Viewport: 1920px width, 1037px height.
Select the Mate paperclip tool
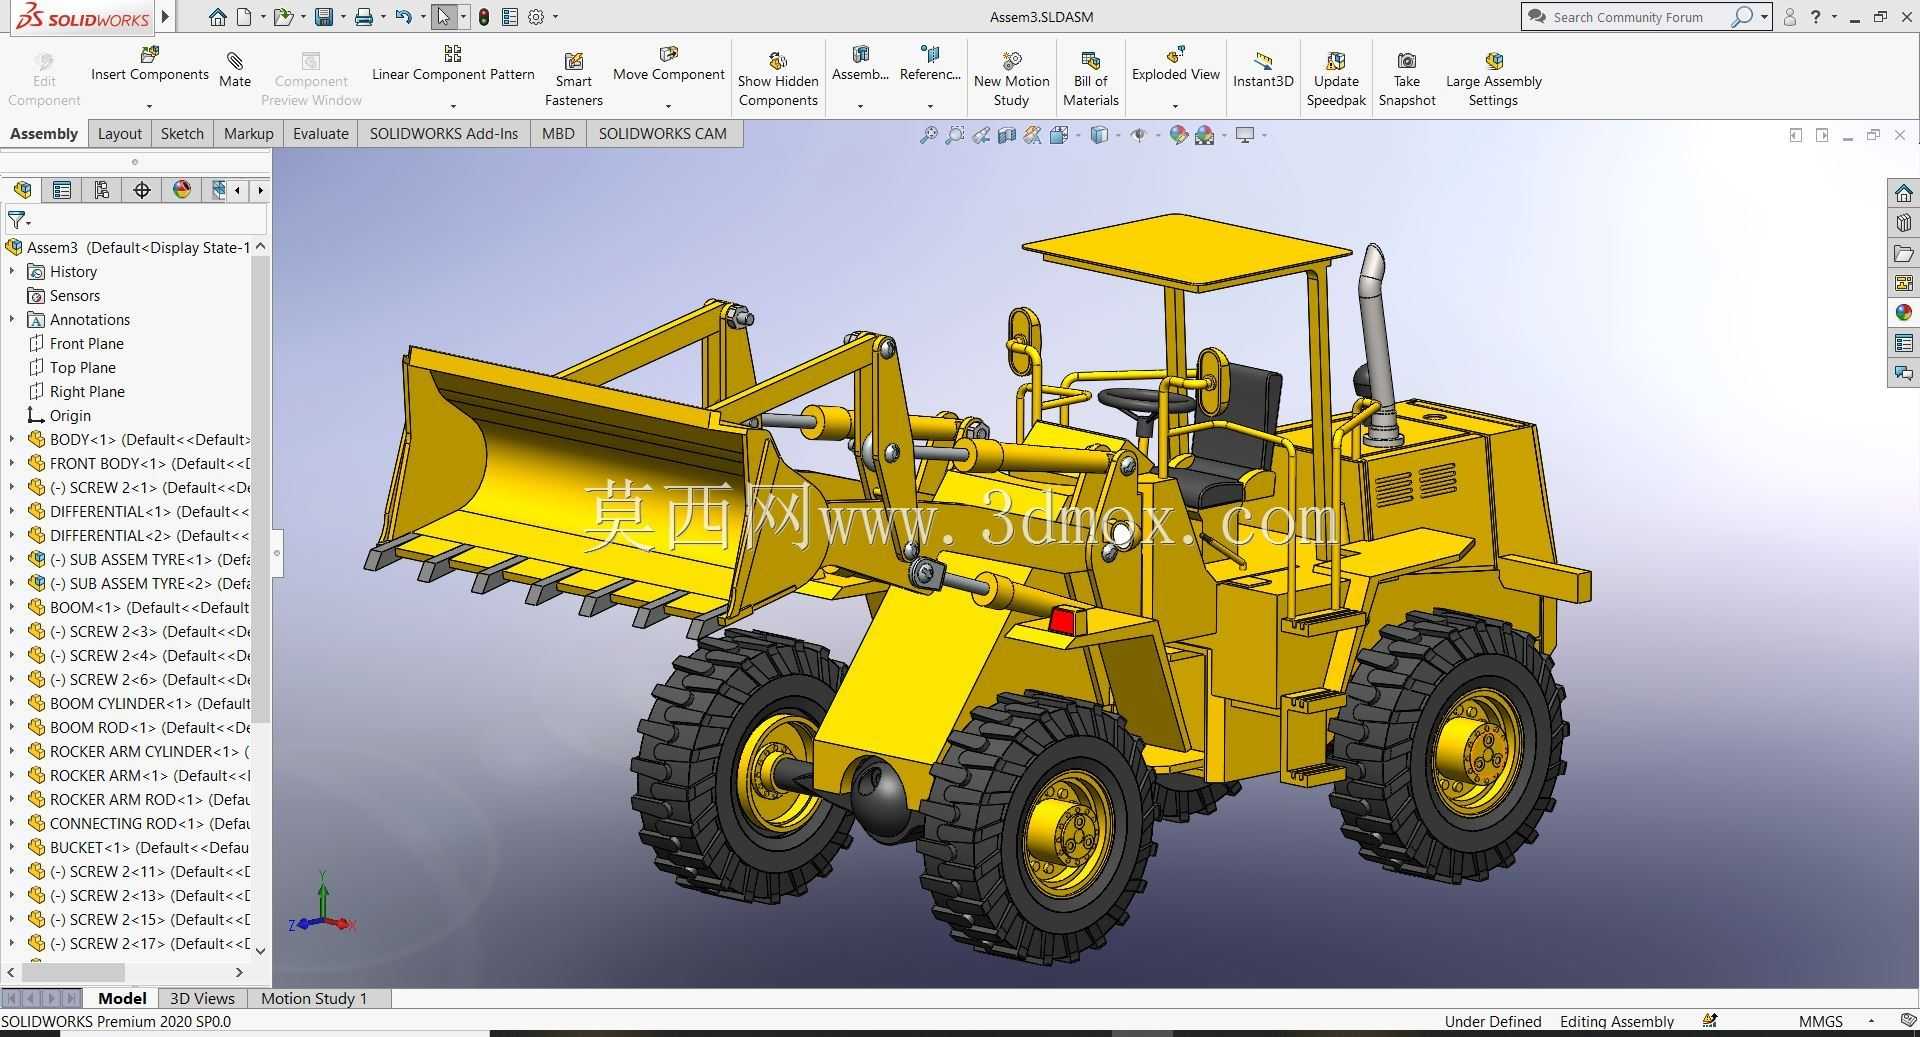coord(235,70)
